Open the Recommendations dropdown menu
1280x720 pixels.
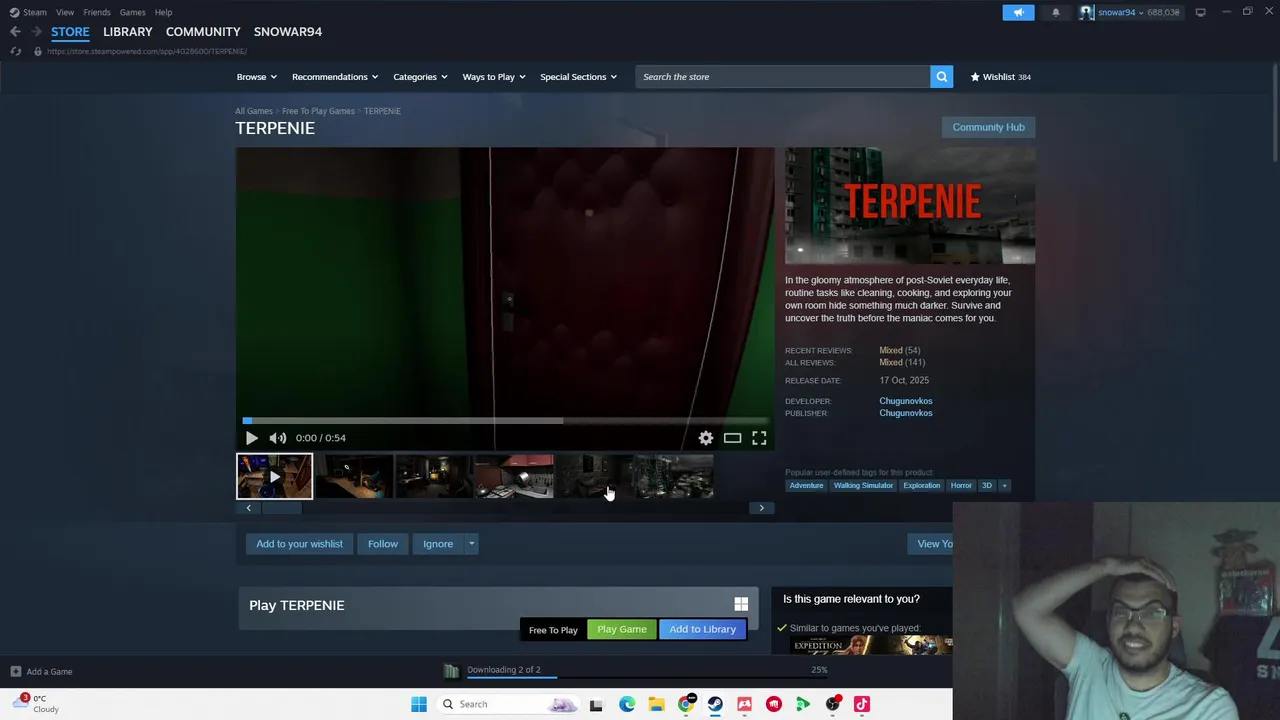tap(335, 77)
